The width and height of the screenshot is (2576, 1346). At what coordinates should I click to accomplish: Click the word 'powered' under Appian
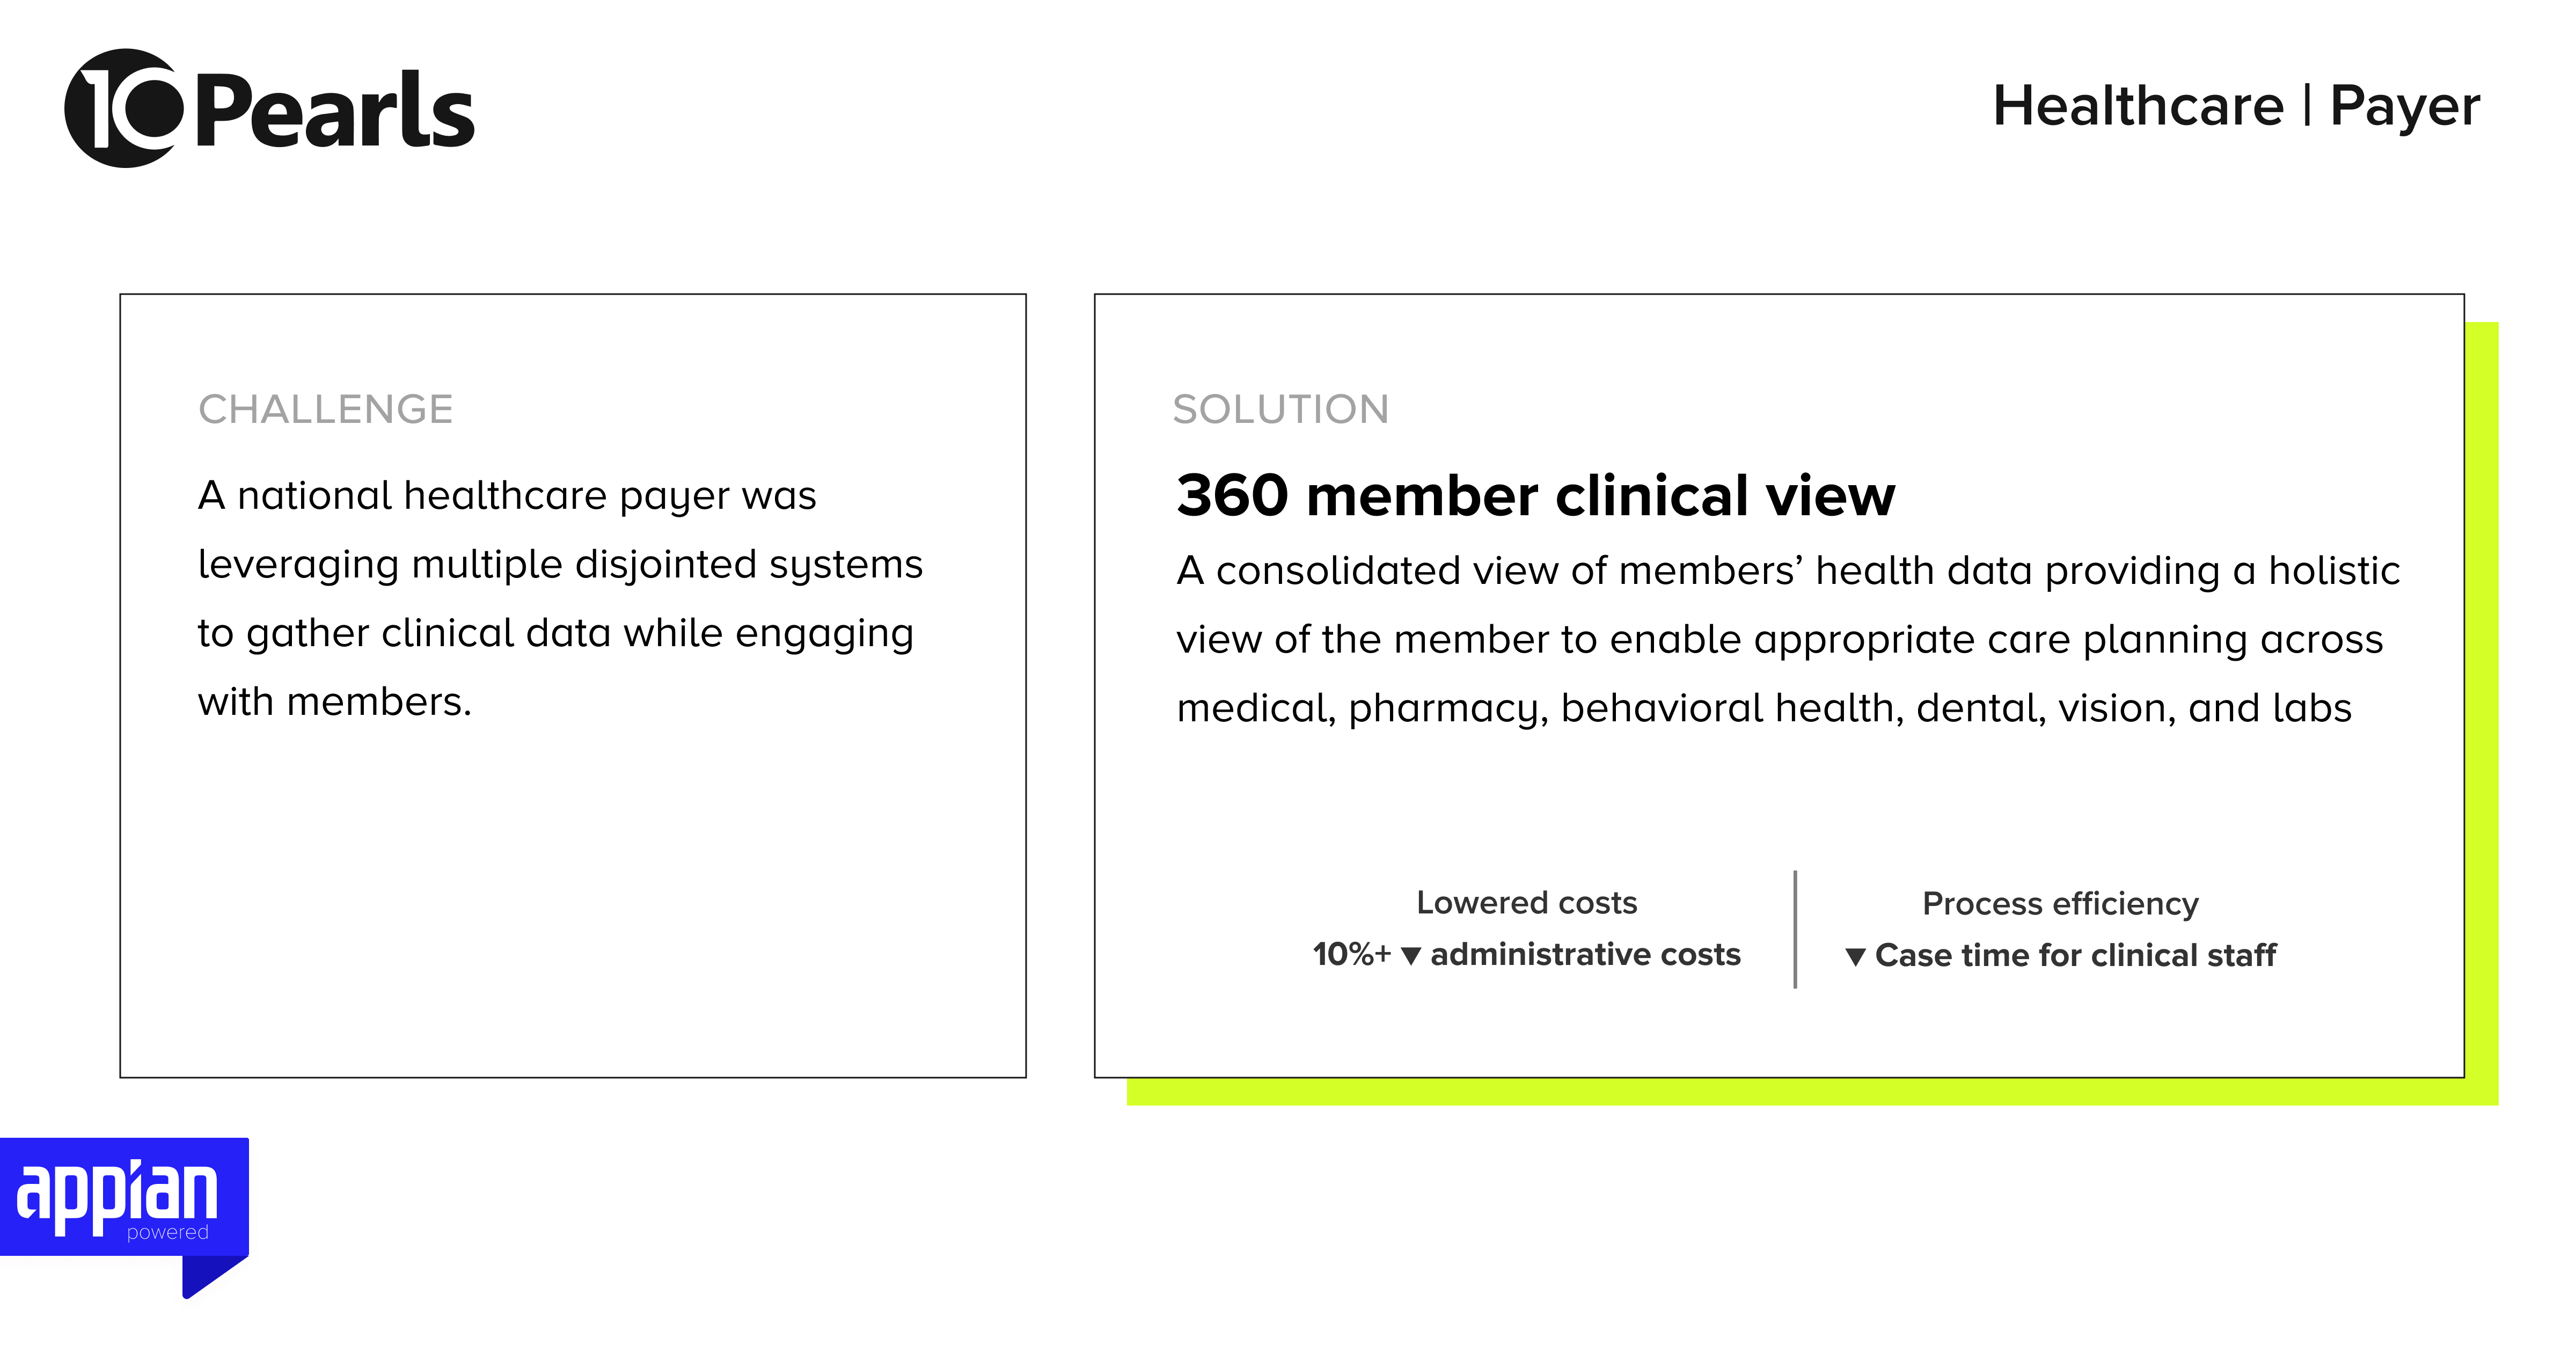[167, 1232]
